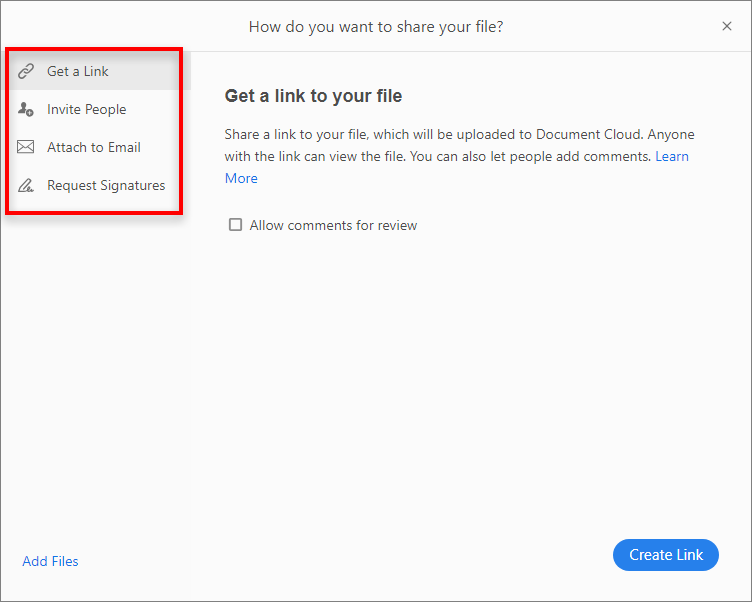Close the share file dialog
752x602 pixels.
pyautogui.click(x=727, y=26)
